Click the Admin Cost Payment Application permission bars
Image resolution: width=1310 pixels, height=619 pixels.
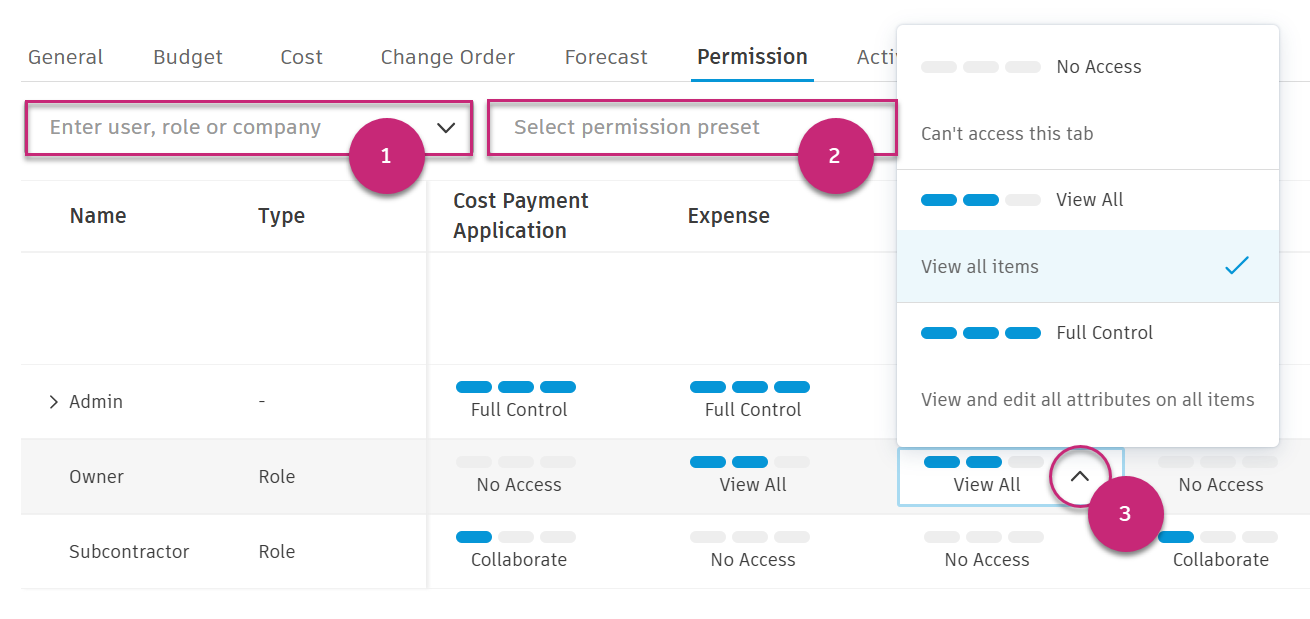click(x=516, y=387)
